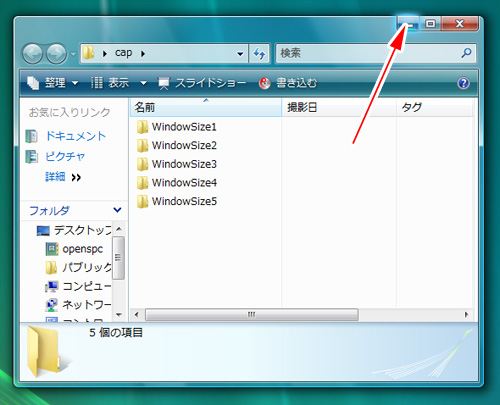Open the 整理 dropdown arrow
This screenshot has height=405, width=500.
pyautogui.click(x=75, y=83)
